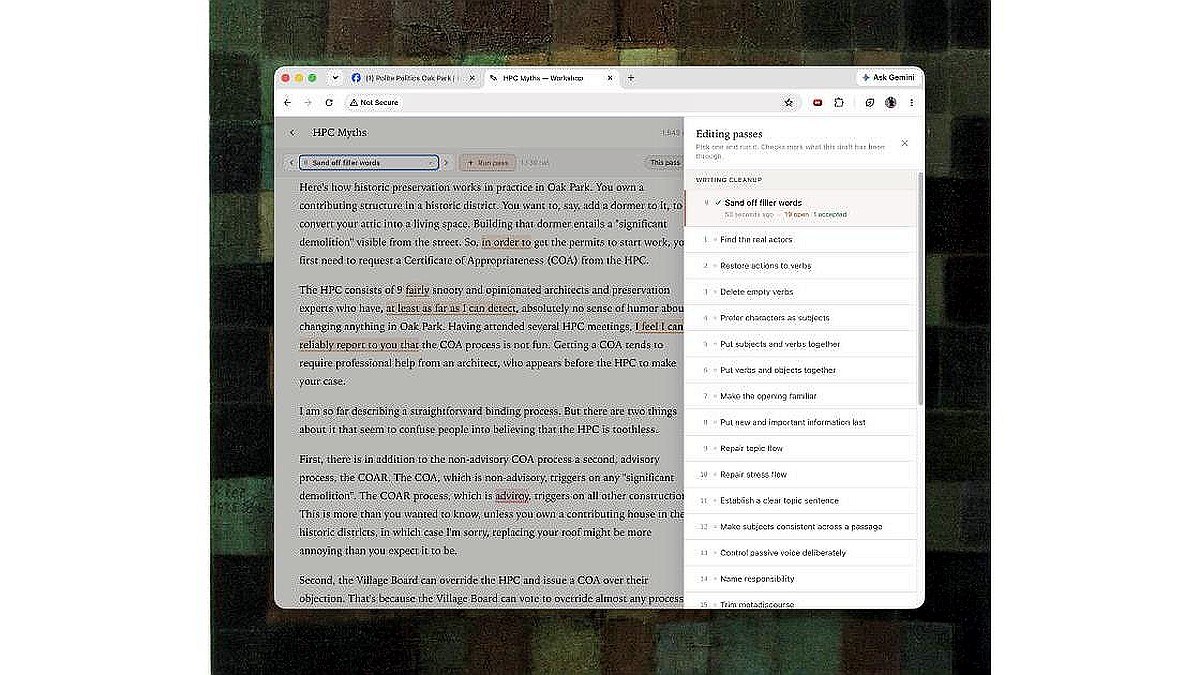Open the Chrome profile avatar
The height and width of the screenshot is (675, 1200).
pyautogui.click(x=890, y=102)
